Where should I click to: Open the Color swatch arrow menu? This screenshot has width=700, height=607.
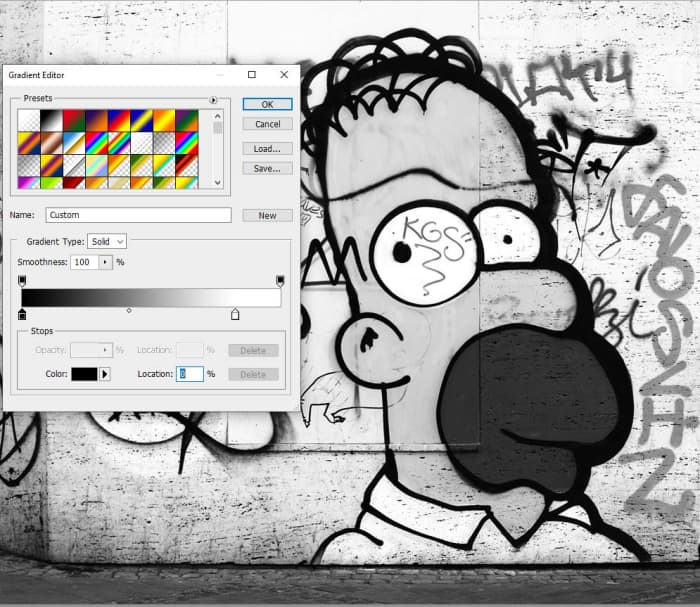pos(105,374)
